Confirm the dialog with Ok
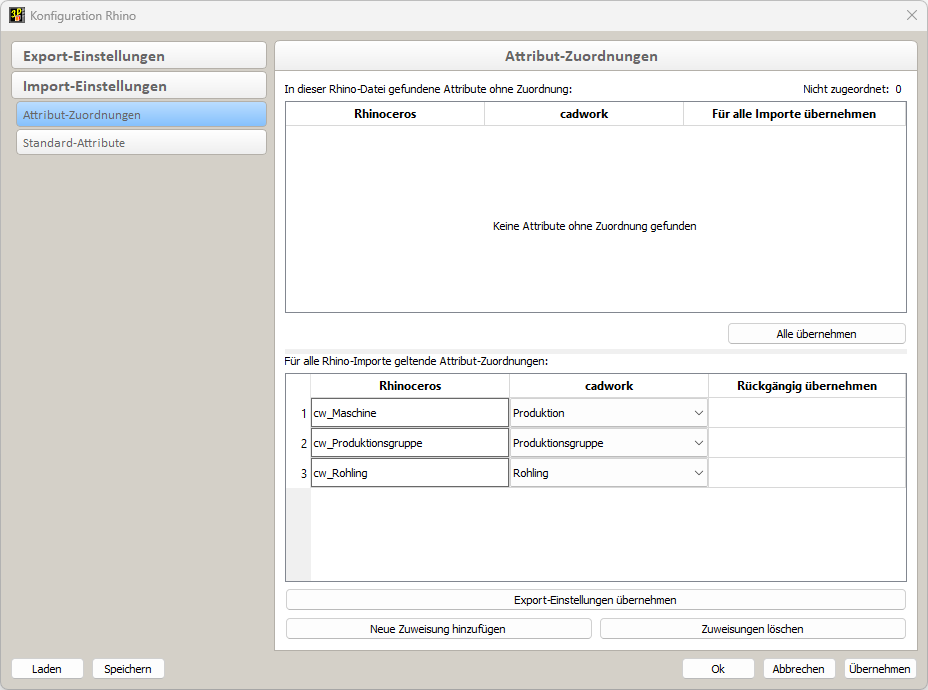The height and width of the screenshot is (690, 928). point(718,668)
